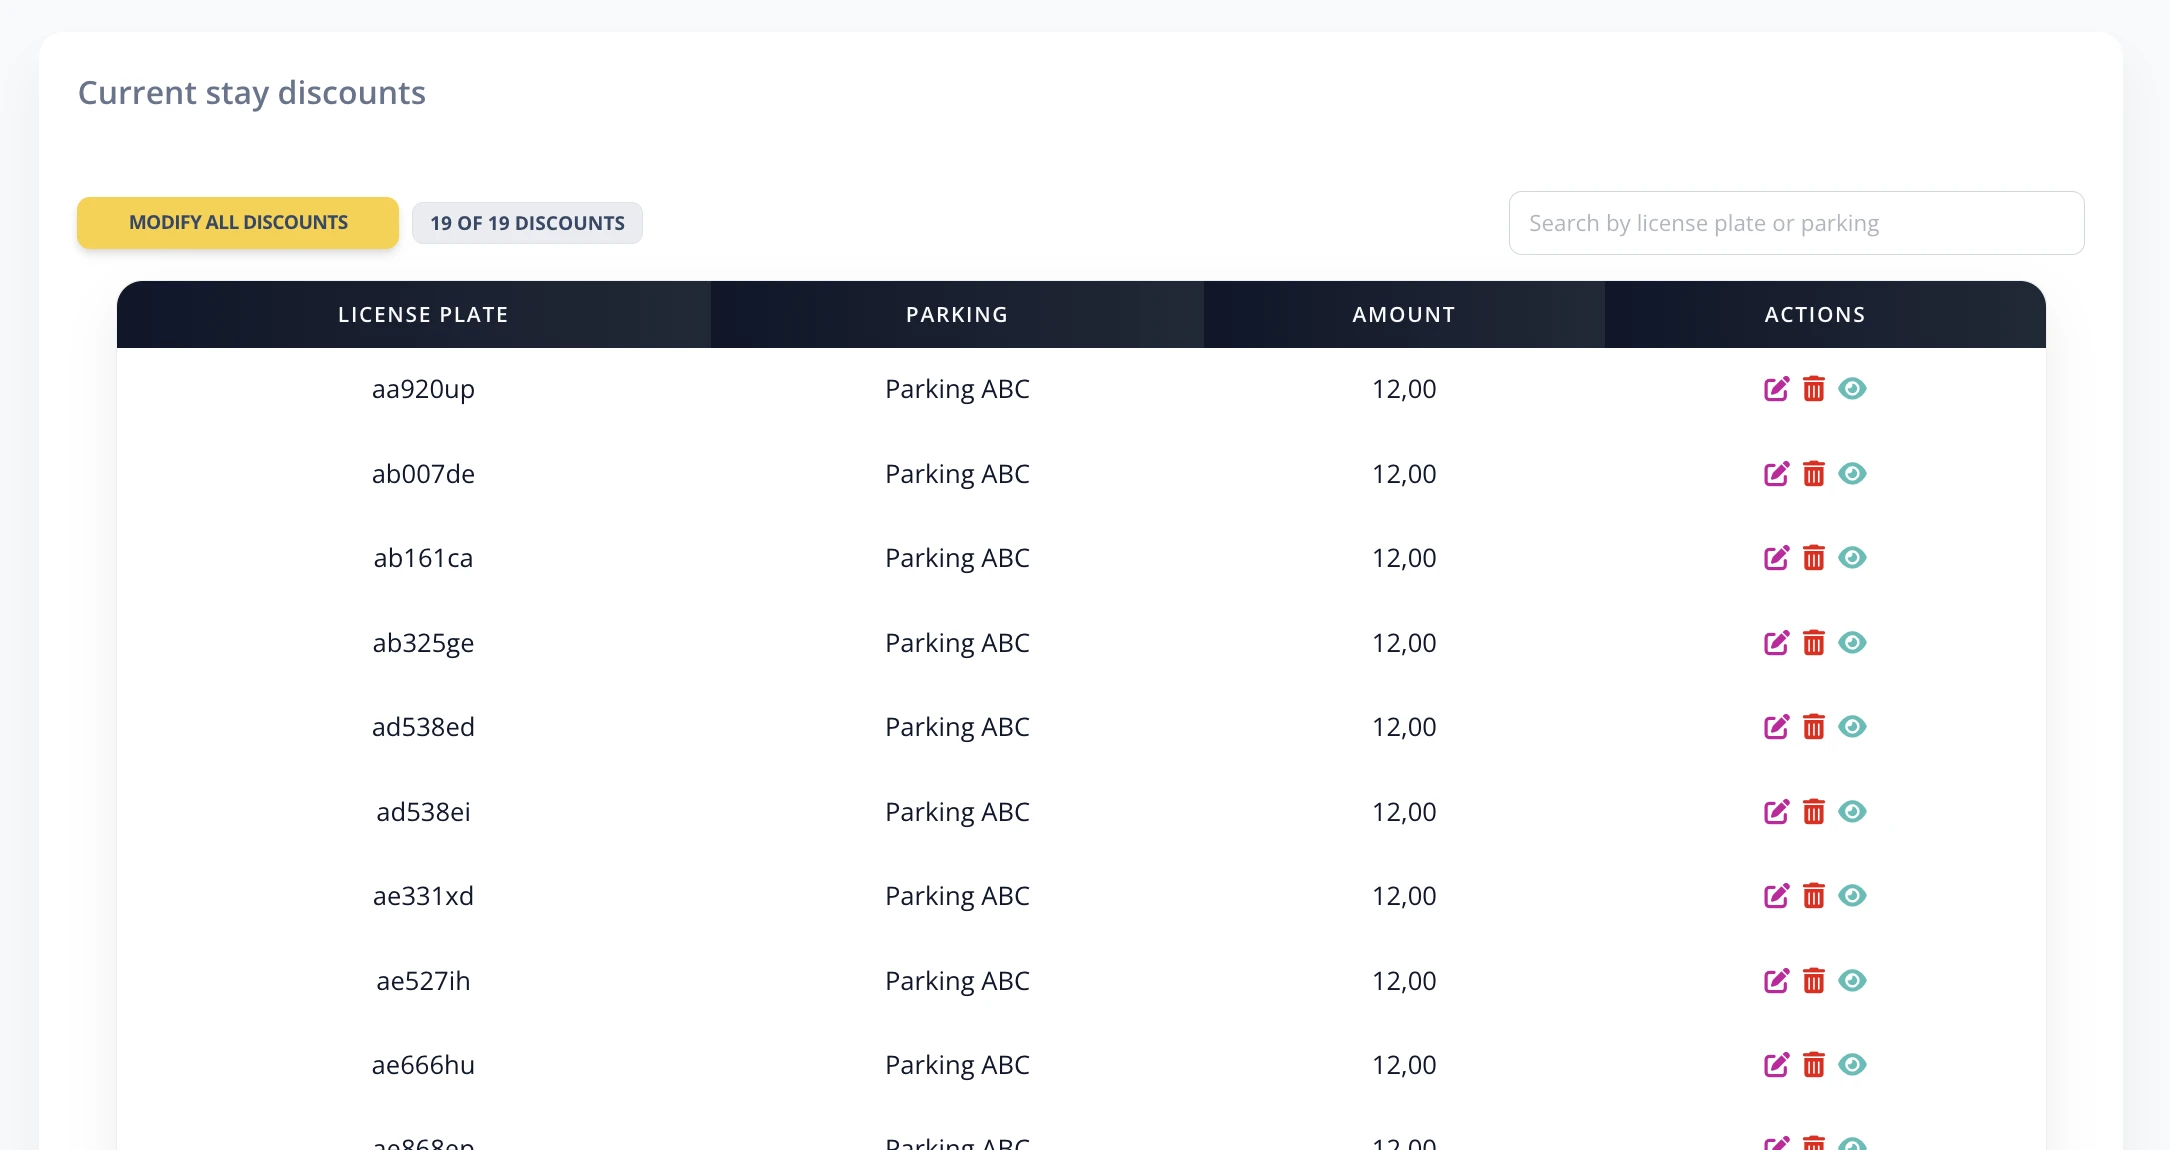Viewport: 2170px width, 1150px height.
Task: Click the Parking column header
Action: click(x=957, y=315)
